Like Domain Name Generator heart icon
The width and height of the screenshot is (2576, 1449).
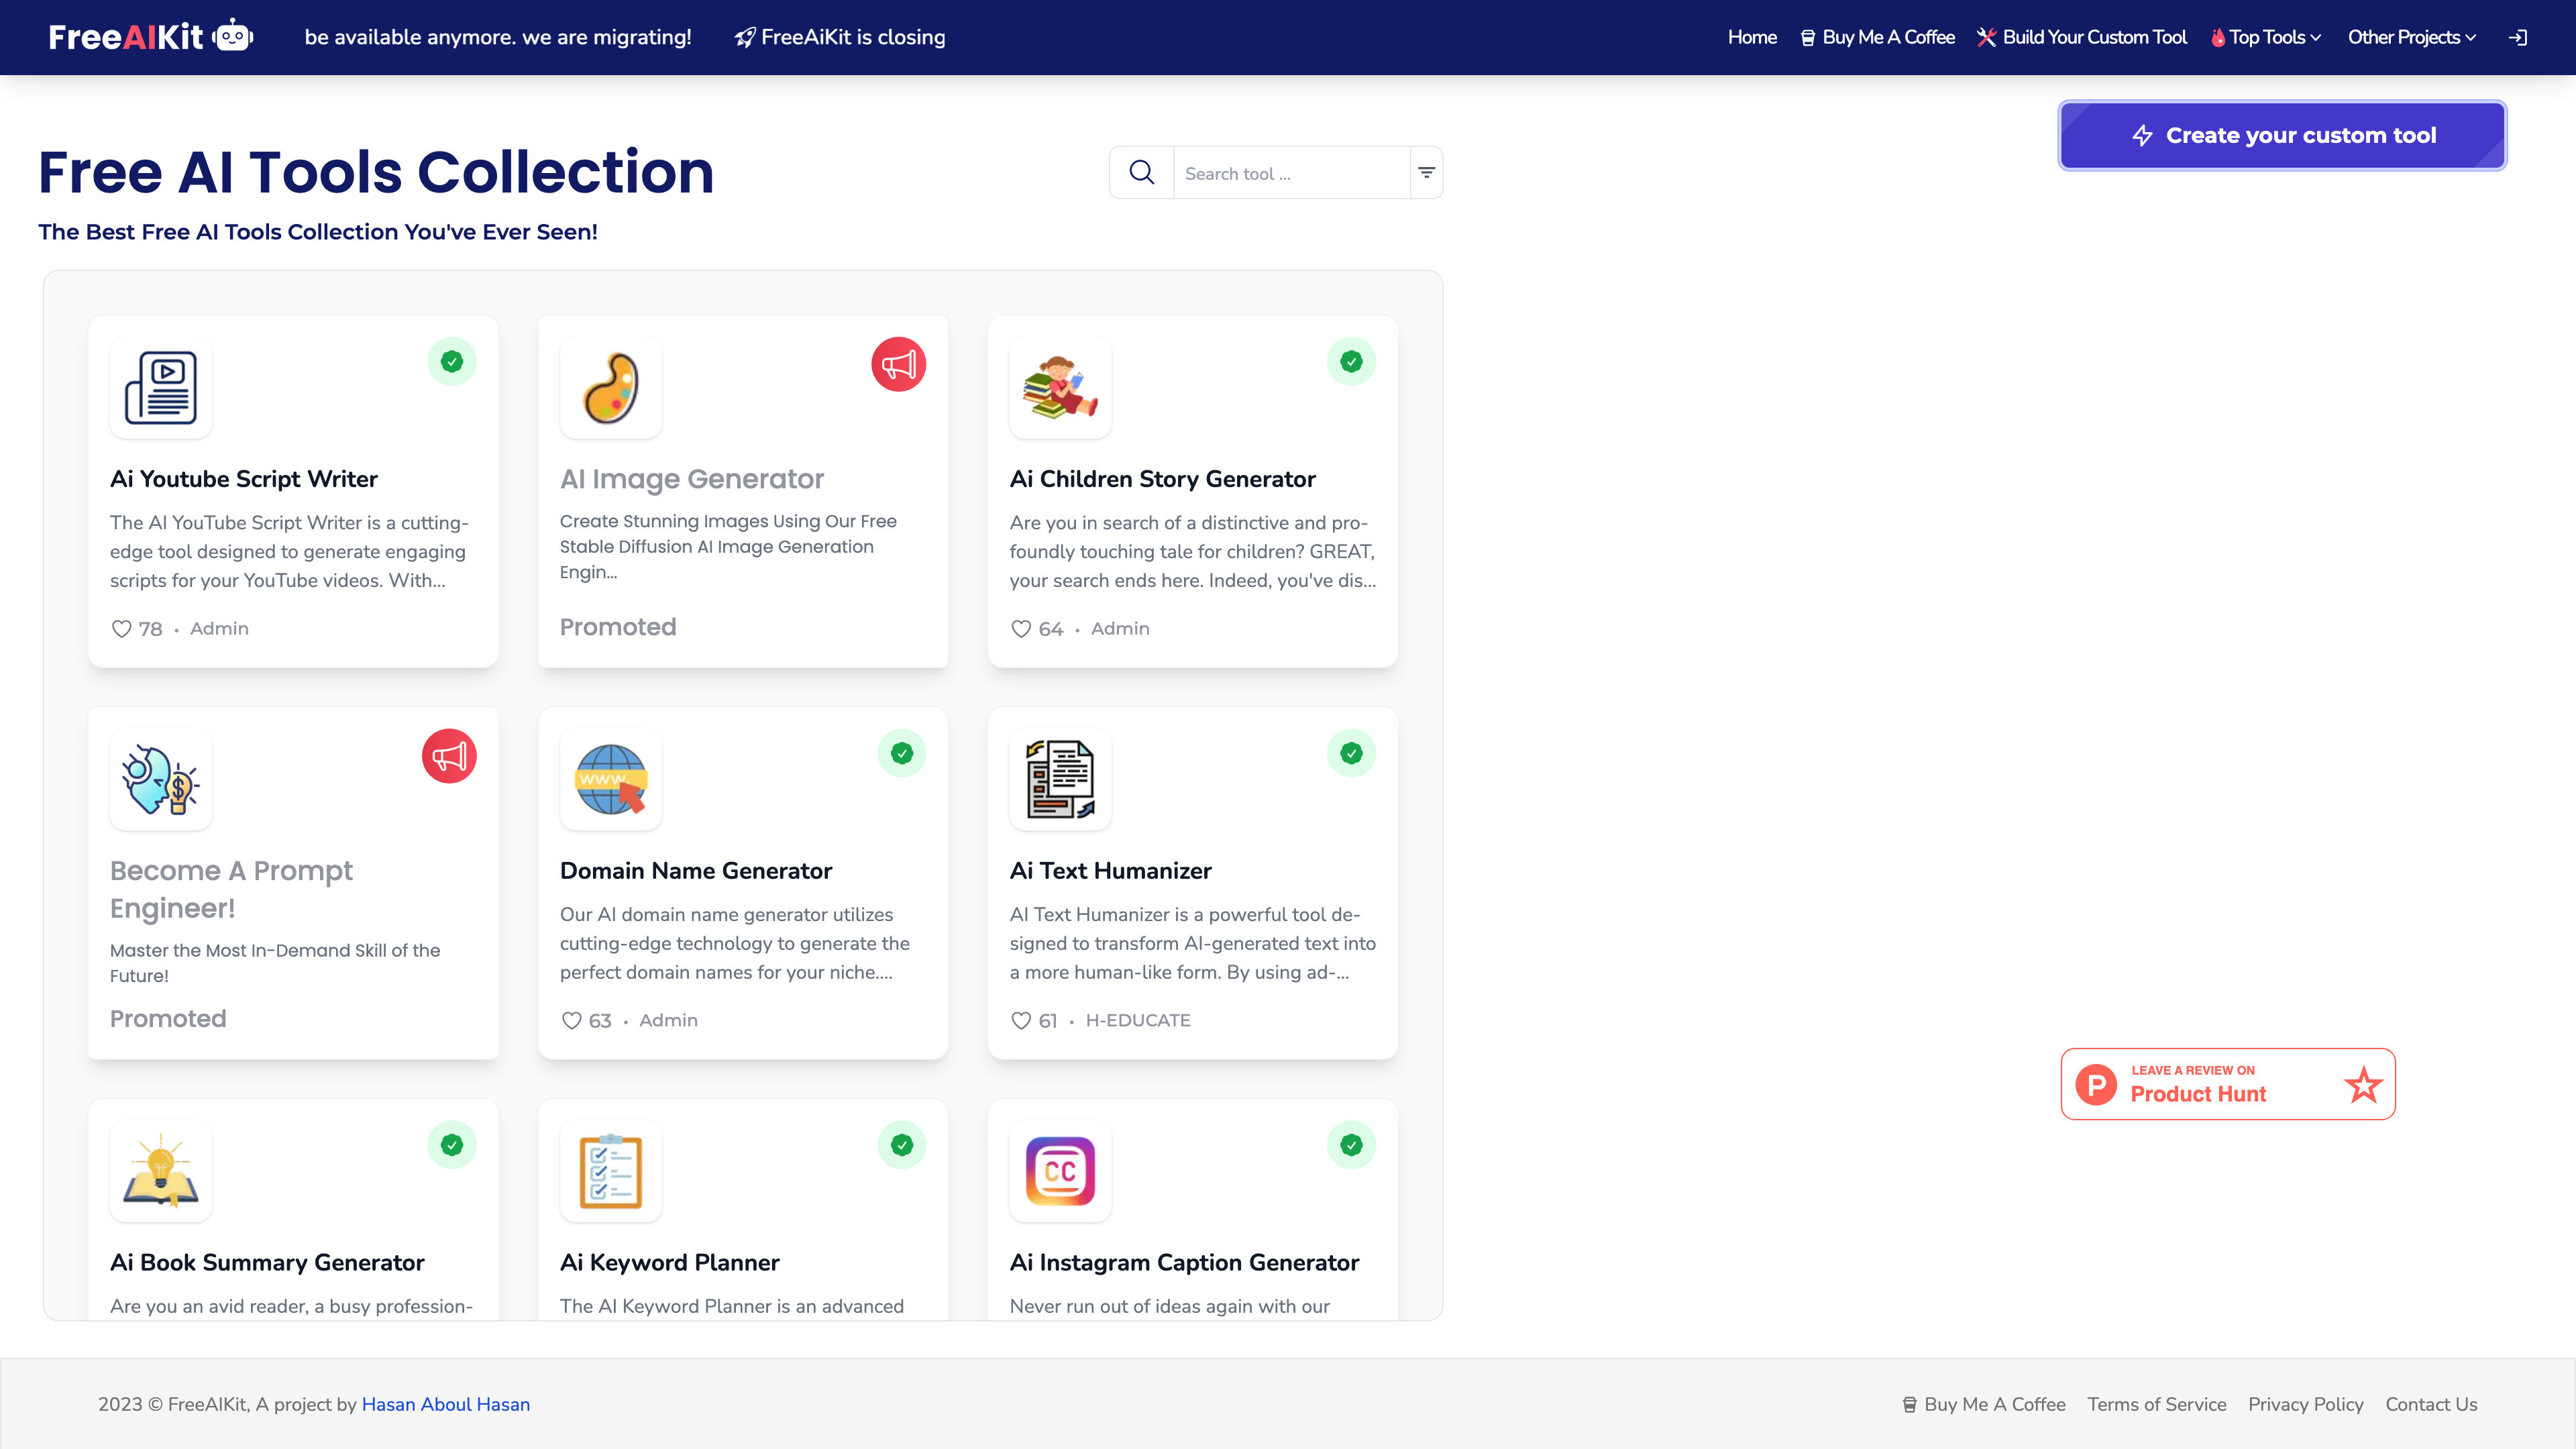tap(571, 1021)
